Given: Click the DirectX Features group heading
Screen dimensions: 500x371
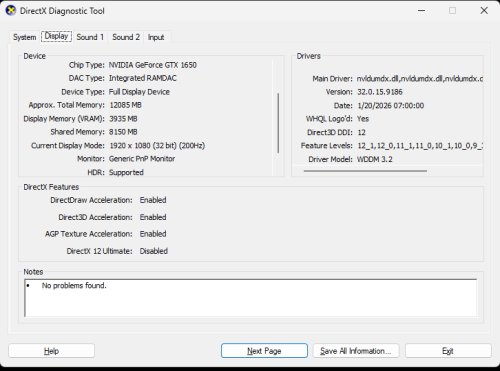Looking at the screenshot, I should pos(51,187).
